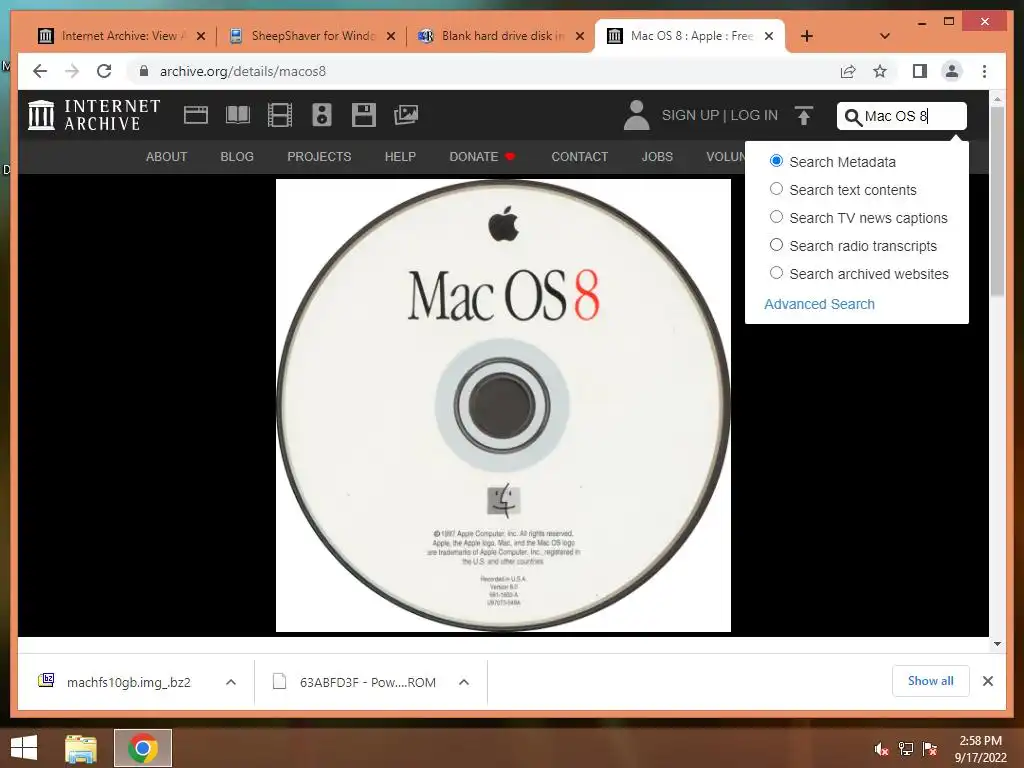
Task: Toggle the Chrome side panel icon
Action: pyautogui.click(x=920, y=71)
